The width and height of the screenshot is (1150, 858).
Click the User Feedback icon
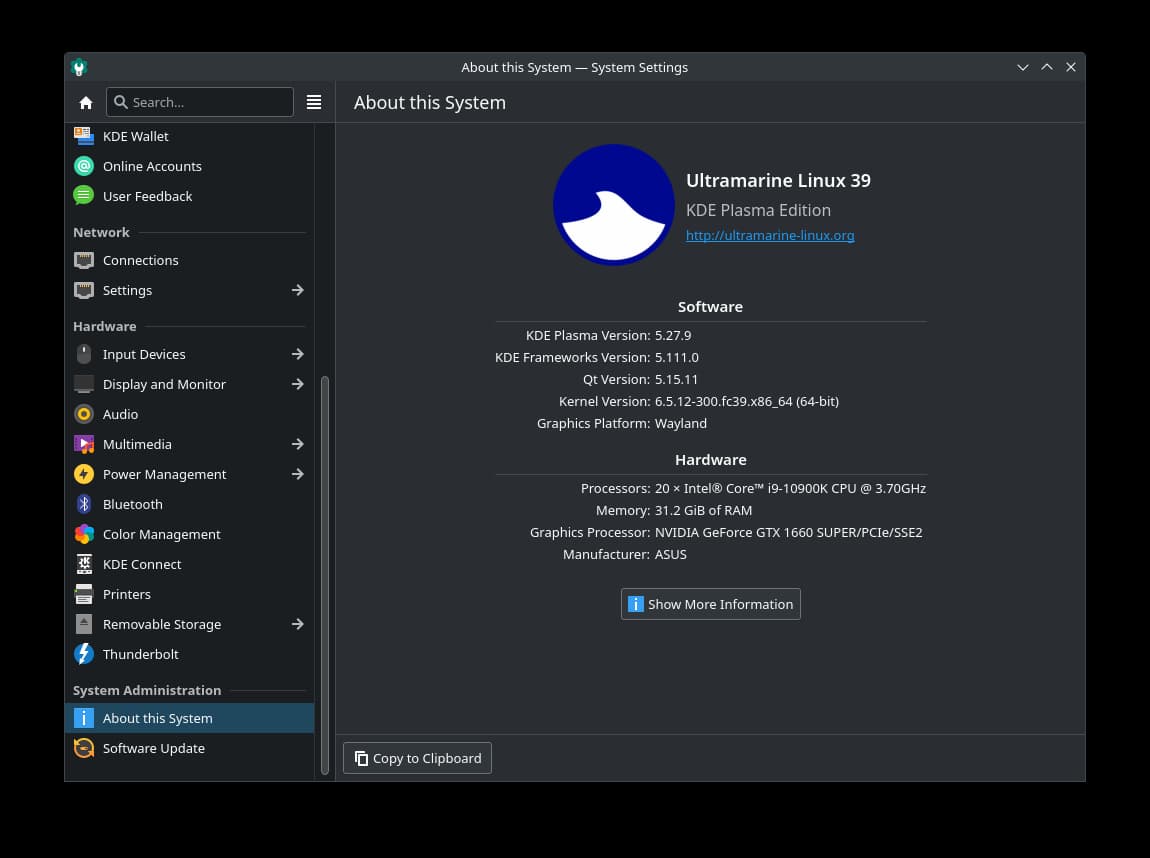pyautogui.click(x=84, y=196)
